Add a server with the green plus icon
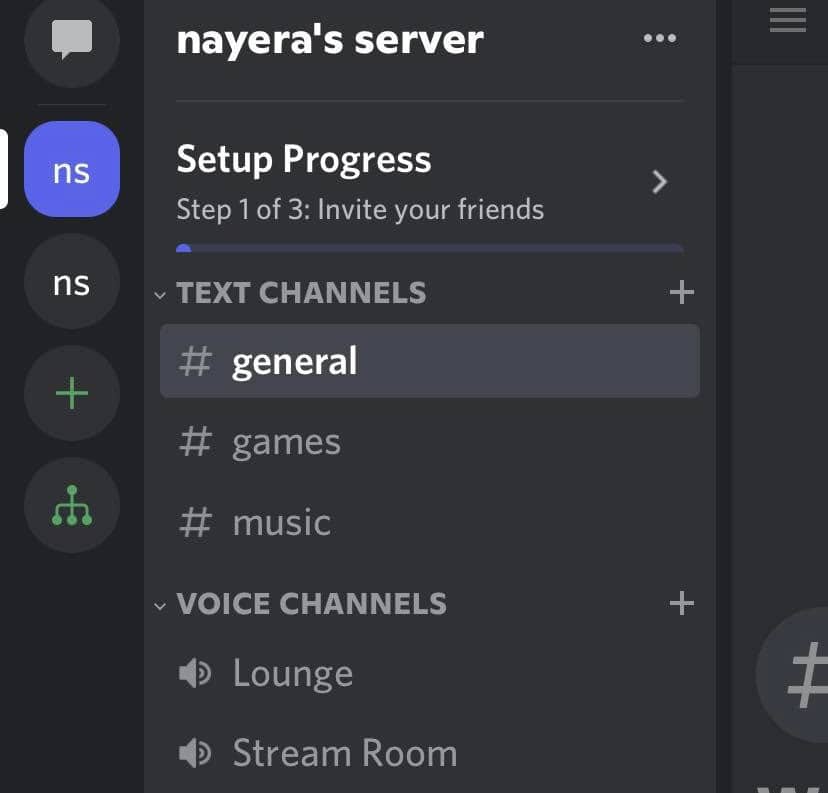Screen dimensions: 828x793 72,393
